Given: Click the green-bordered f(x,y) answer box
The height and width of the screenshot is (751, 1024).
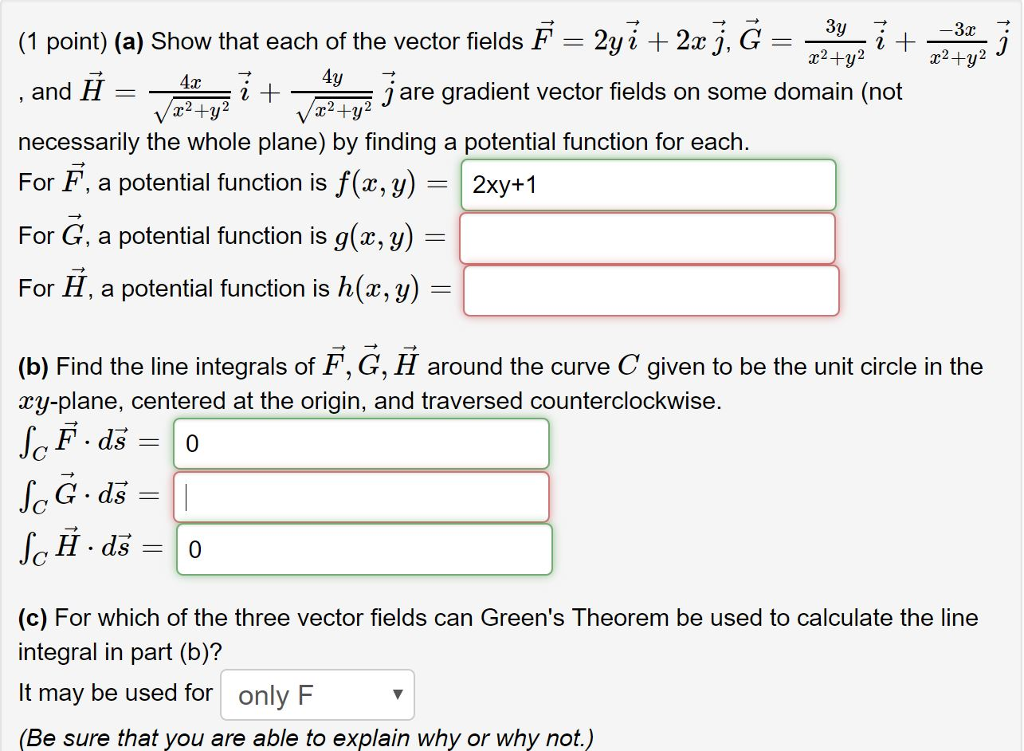Looking at the screenshot, I should click(648, 186).
